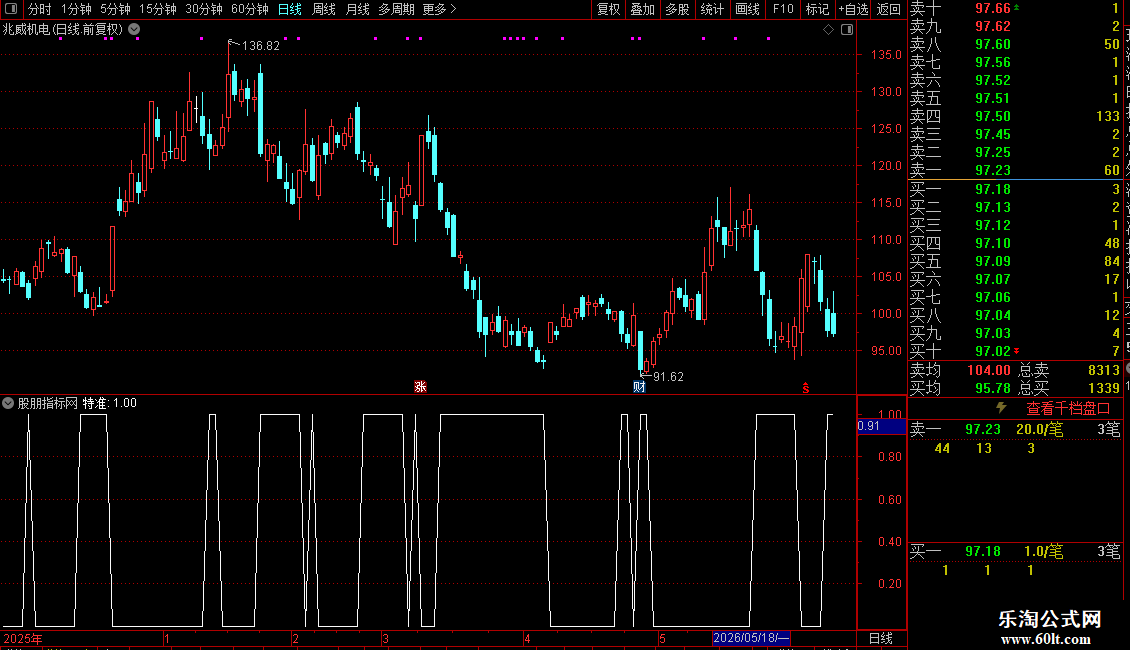1130x650 pixels.
Task: Click the 买五 price 97.09
Action: point(992,261)
